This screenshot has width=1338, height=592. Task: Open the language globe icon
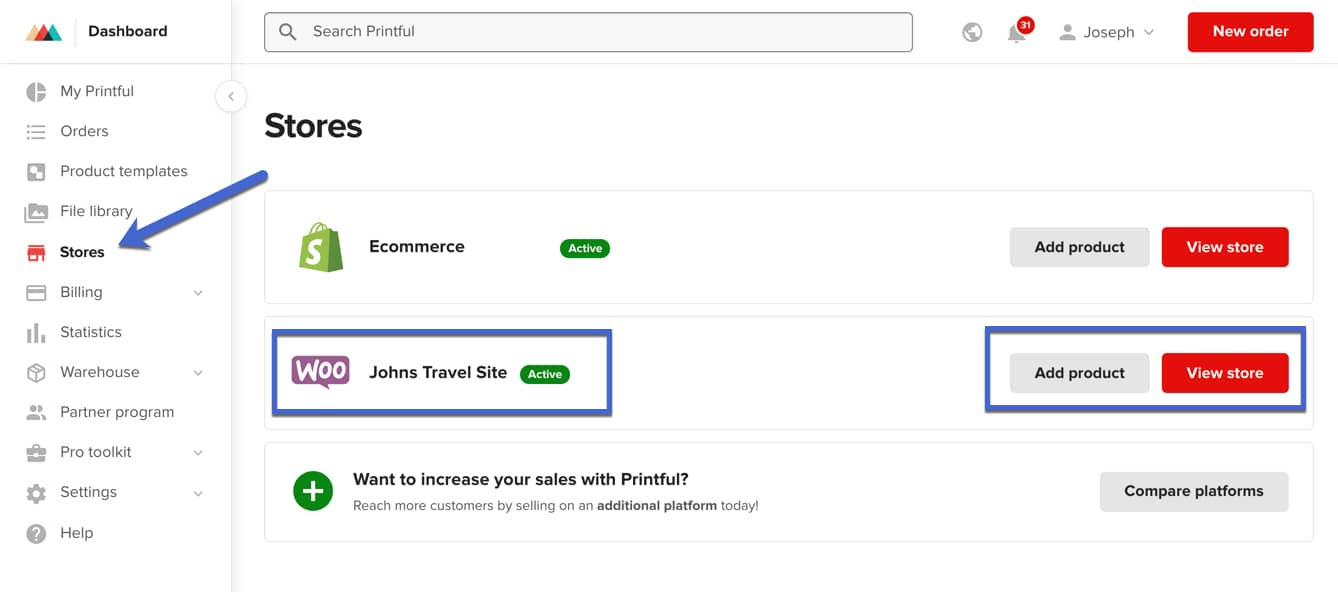pos(972,32)
